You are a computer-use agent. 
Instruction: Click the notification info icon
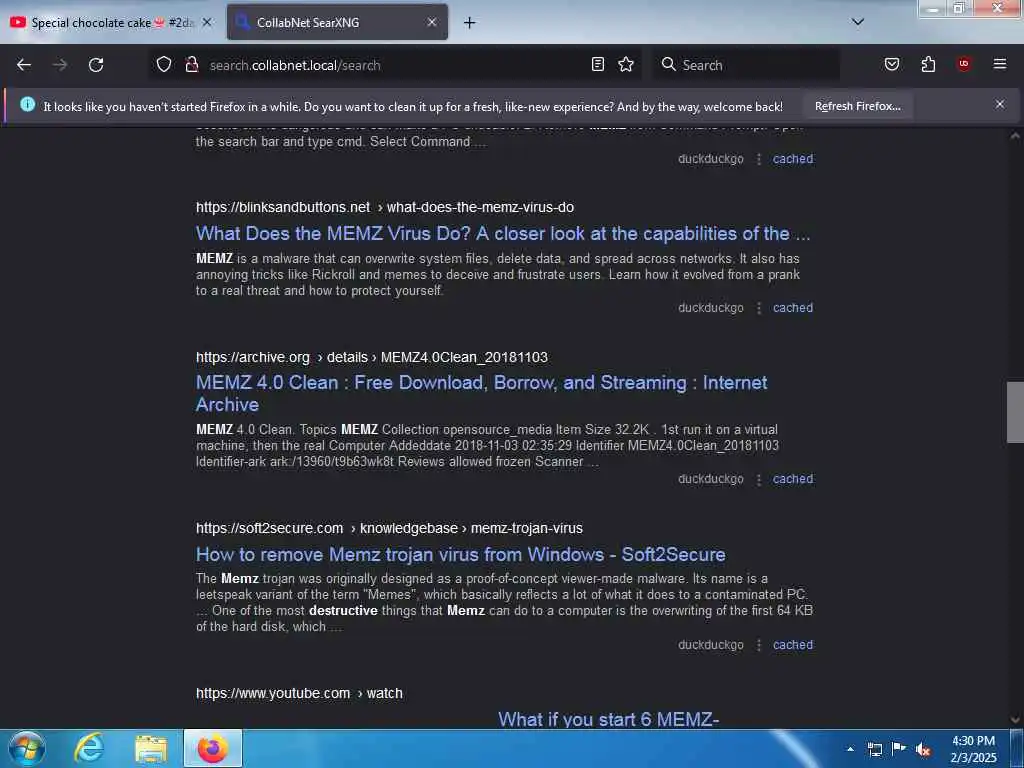(27, 104)
